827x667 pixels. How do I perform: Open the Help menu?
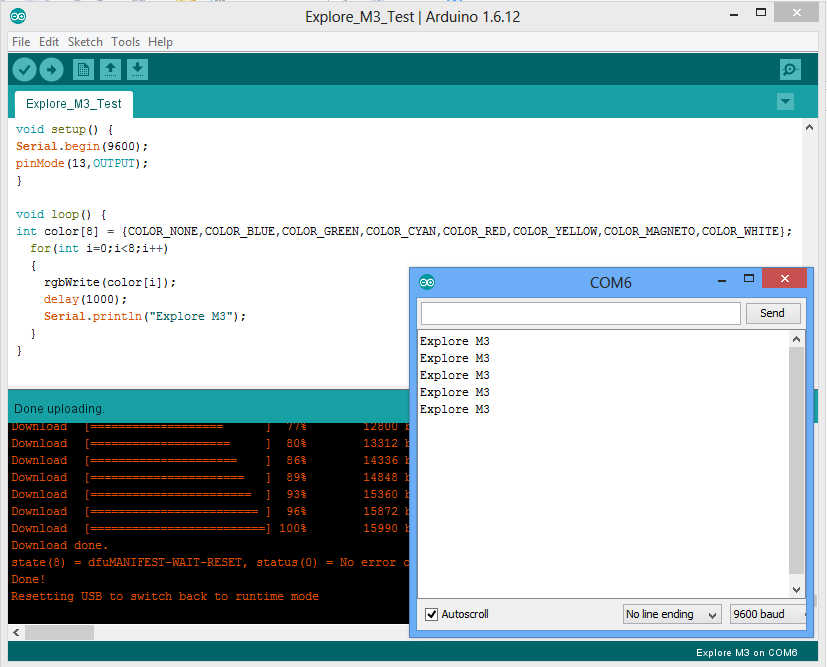[160, 42]
